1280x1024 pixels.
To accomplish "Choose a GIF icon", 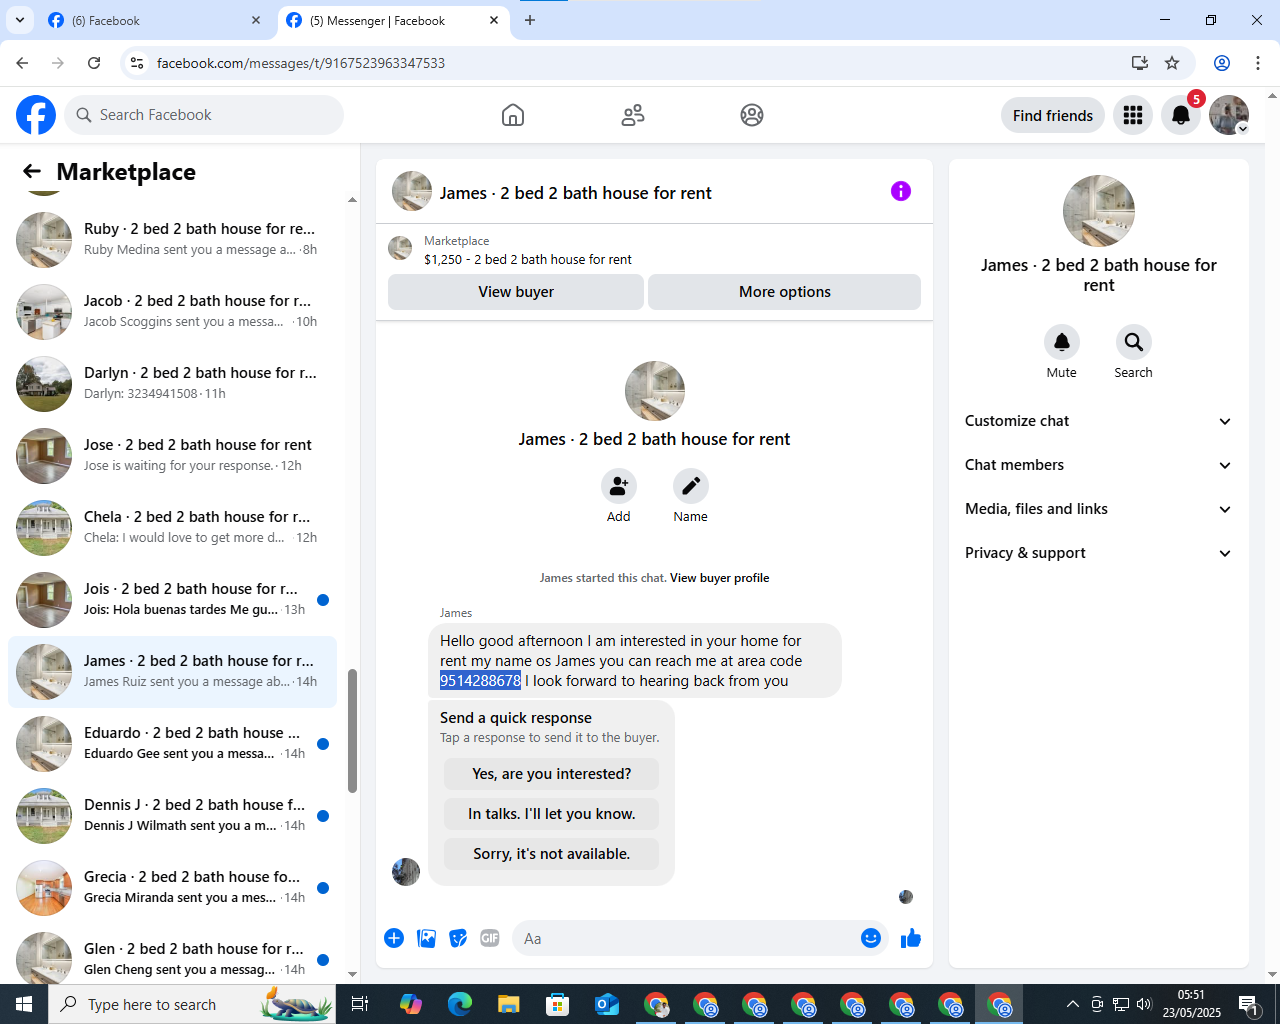I will (490, 938).
